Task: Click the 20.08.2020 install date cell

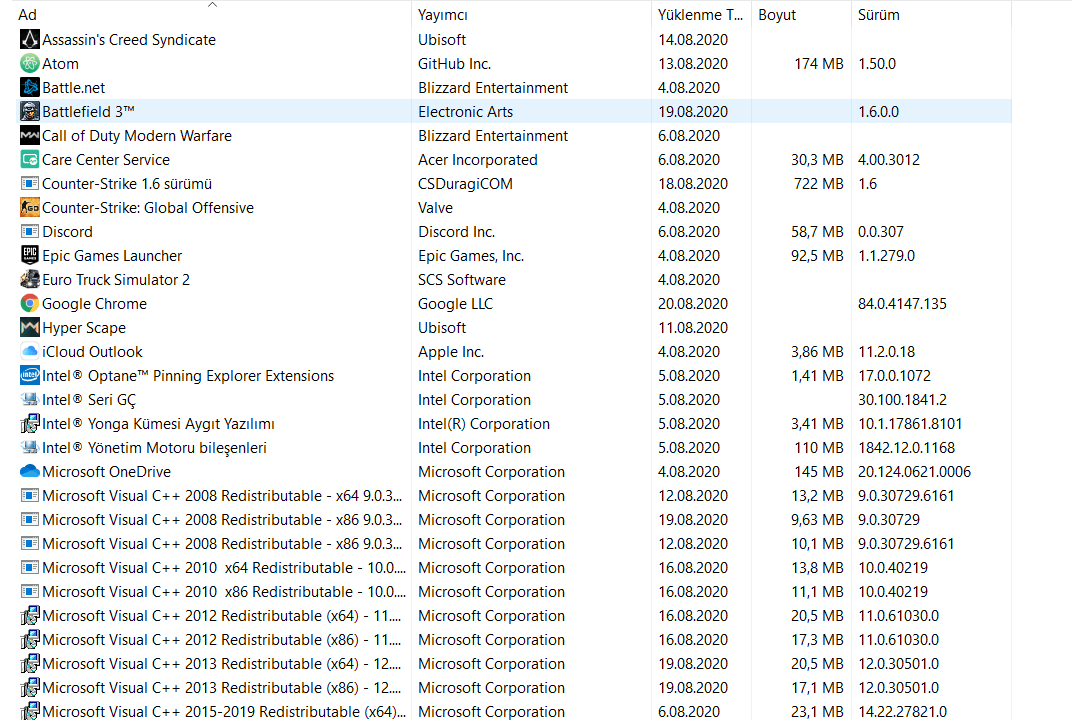Action: pos(693,304)
